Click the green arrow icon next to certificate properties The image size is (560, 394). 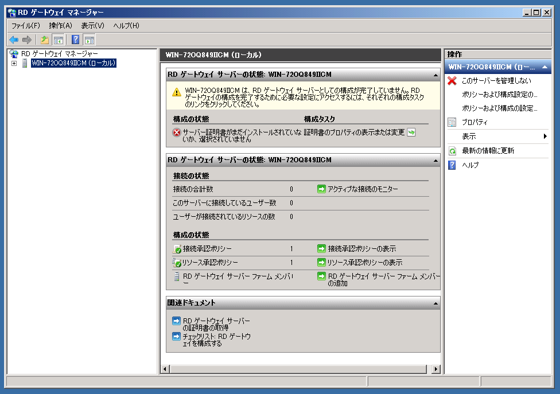[411, 133]
